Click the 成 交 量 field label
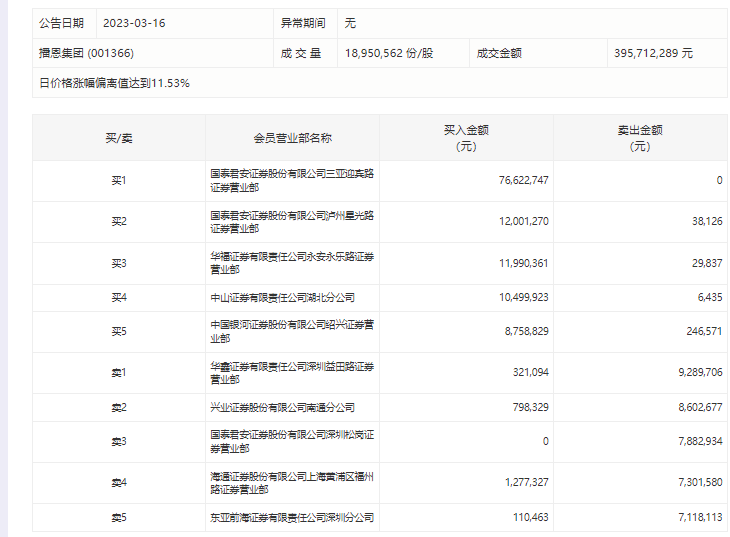 [301, 53]
